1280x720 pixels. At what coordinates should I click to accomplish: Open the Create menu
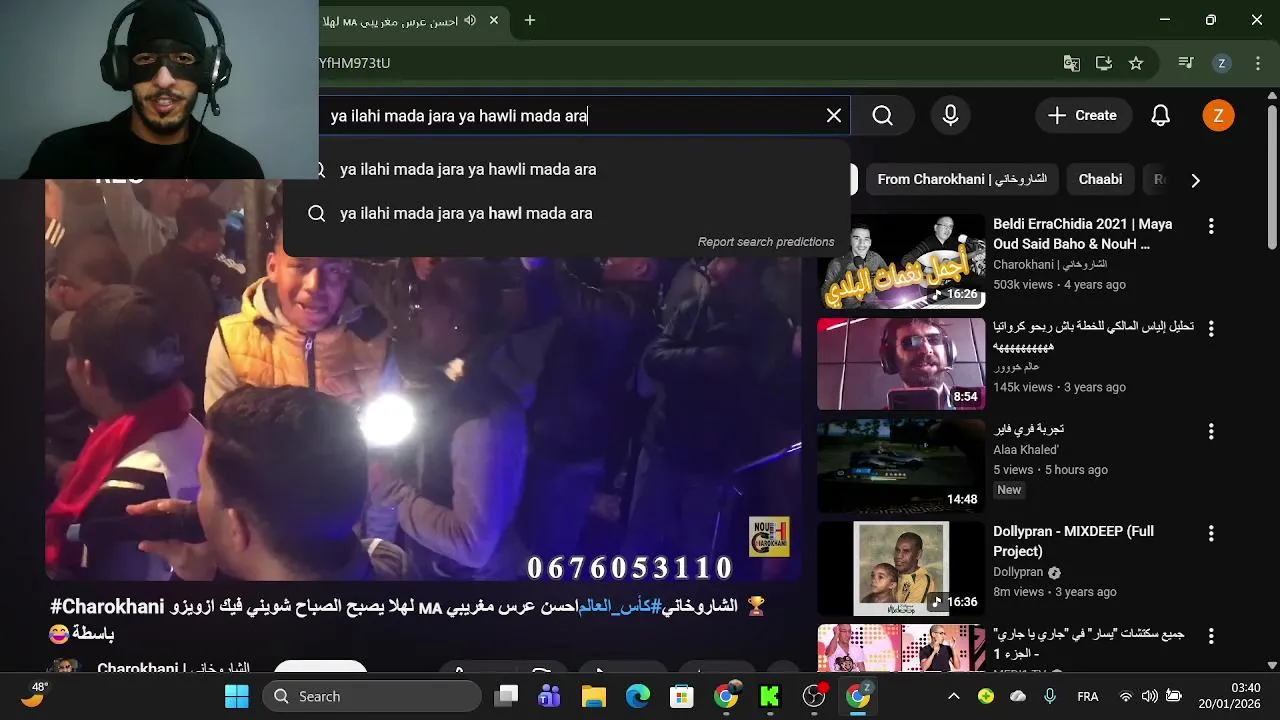tap(1082, 116)
